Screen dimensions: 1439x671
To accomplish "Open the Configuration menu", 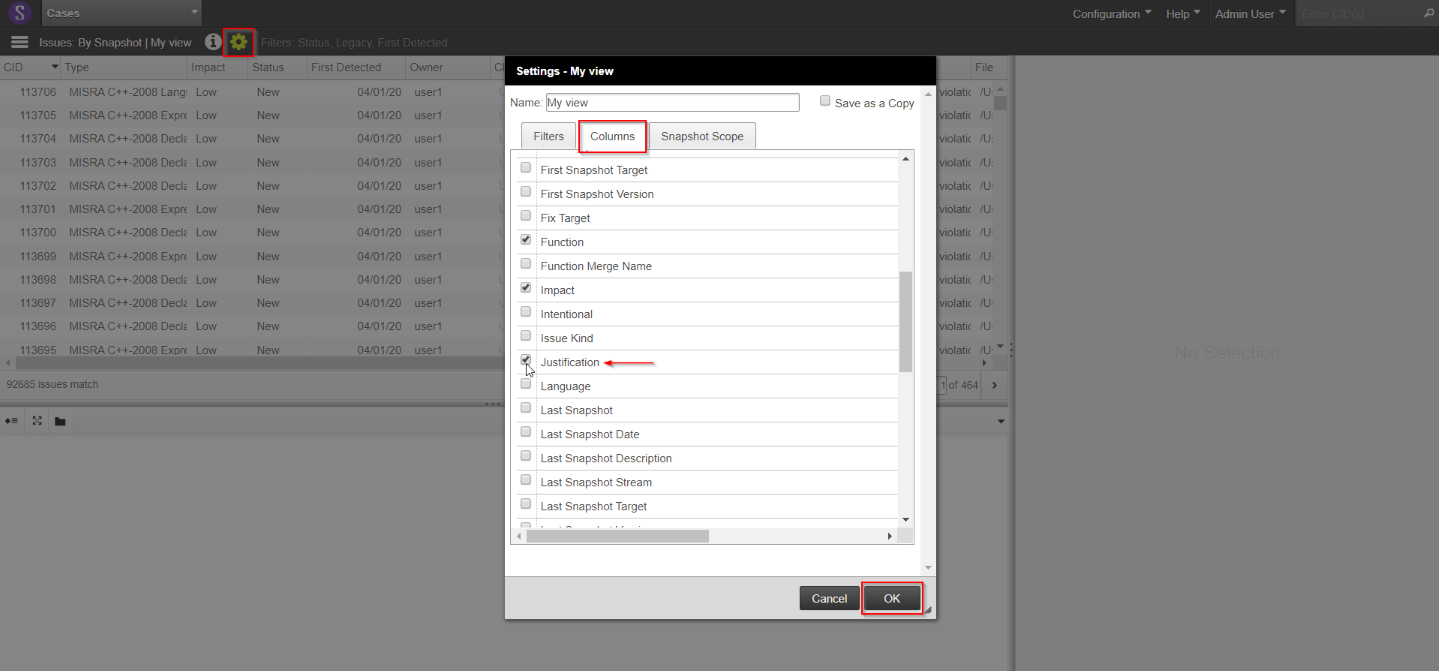I will [x=1112, y=14].
